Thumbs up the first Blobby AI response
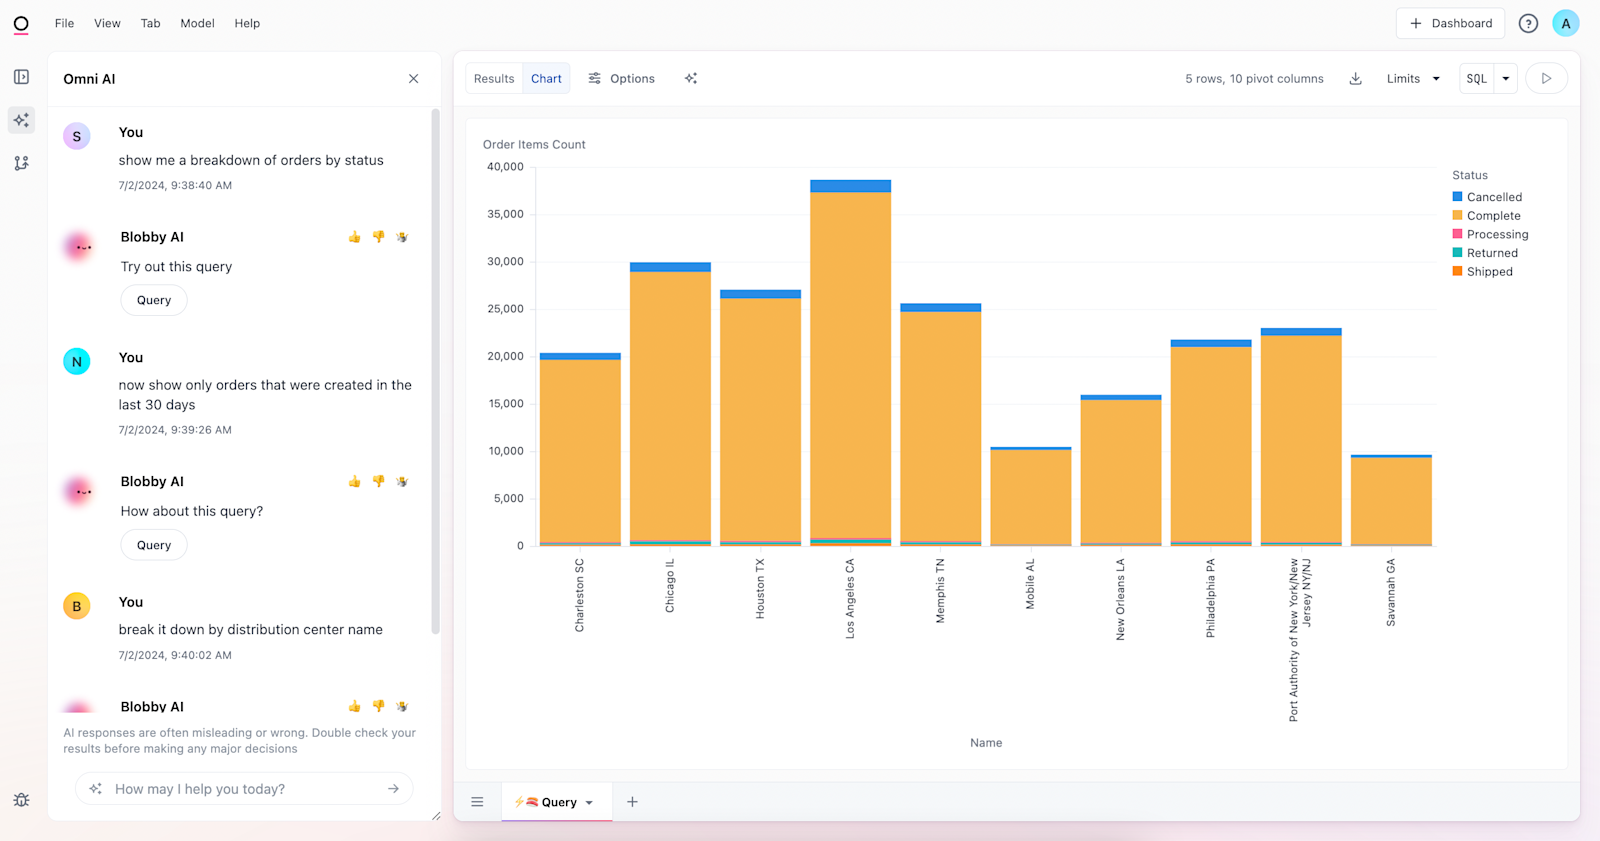Viewport: 1600px width, 841px height. pos(354,237)
